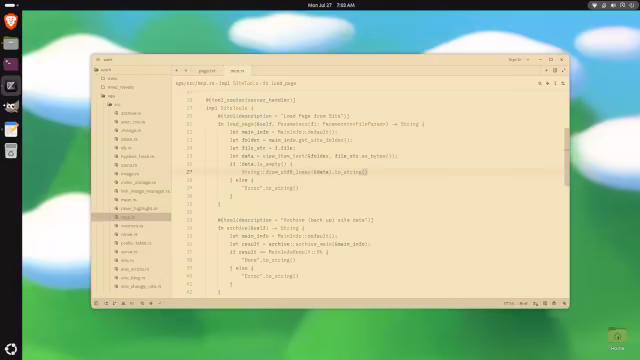Click the diagnostics checkmark in status bar
This screenshot has width=640, height=360.
(160, 303)
